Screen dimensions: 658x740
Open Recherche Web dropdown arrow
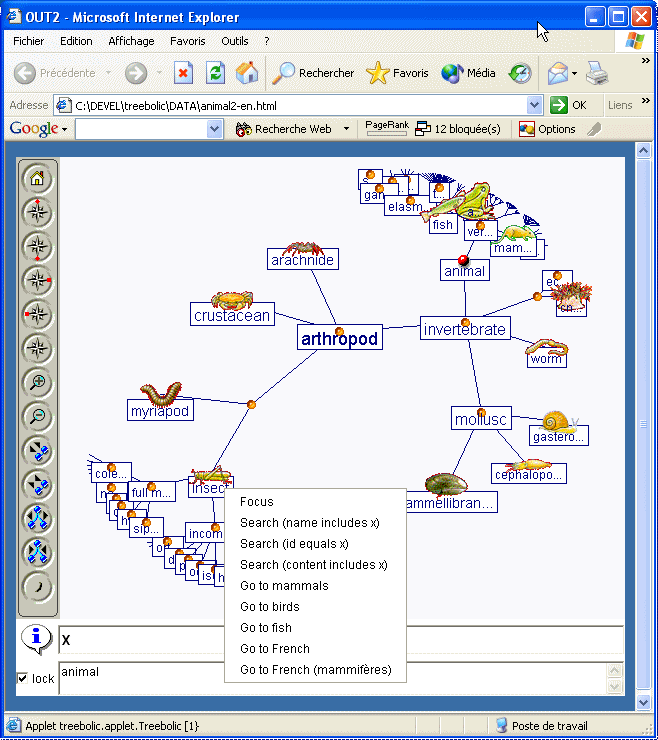tap(346, 128)
